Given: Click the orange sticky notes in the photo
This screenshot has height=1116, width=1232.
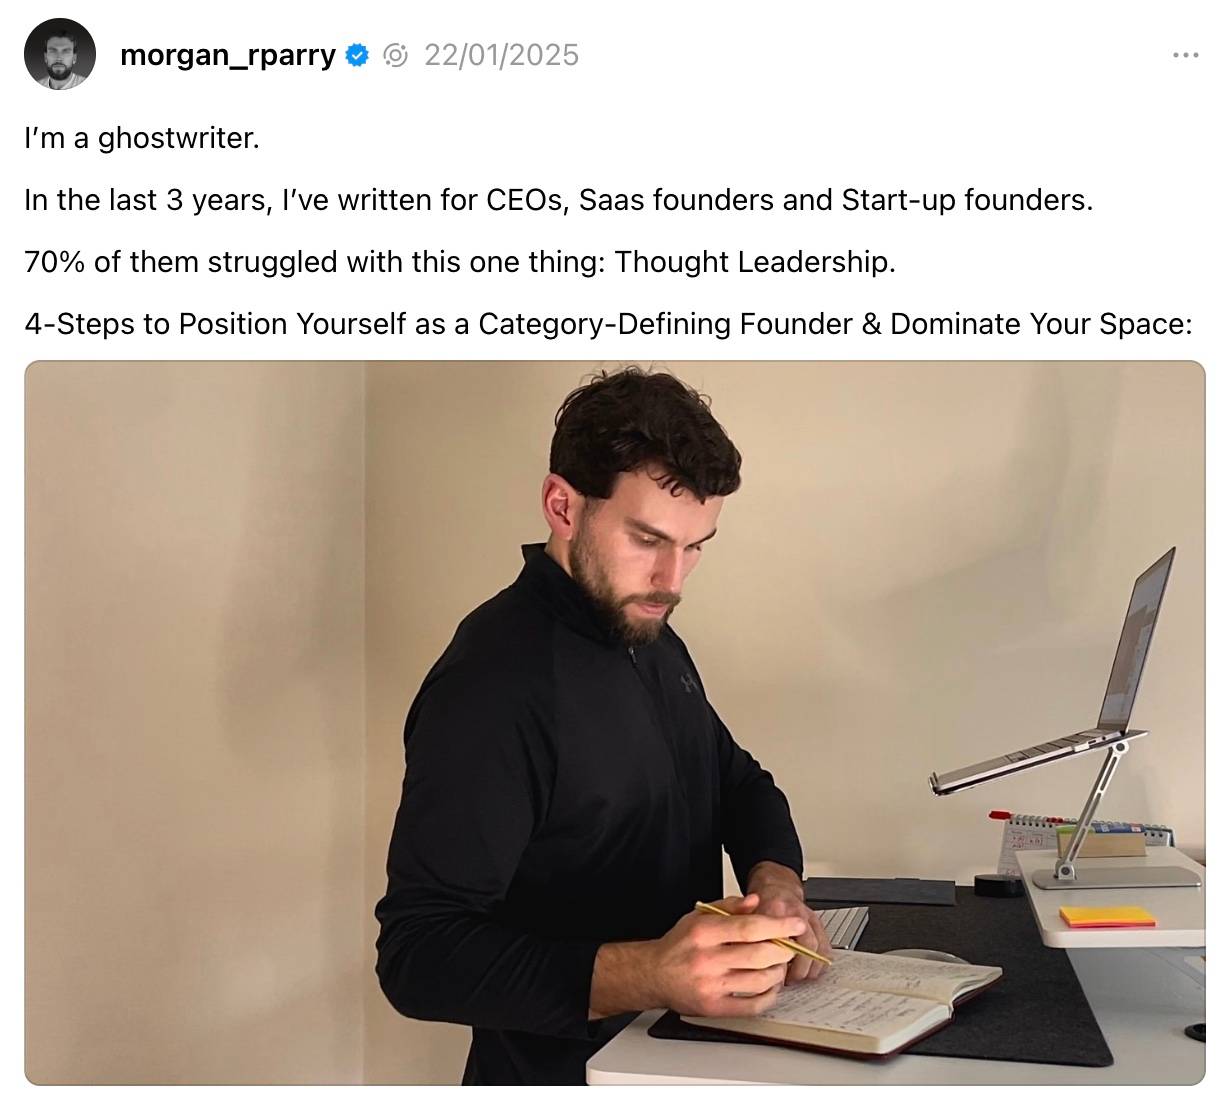Looking at the screenshot, I should [x=1107, y=915].
